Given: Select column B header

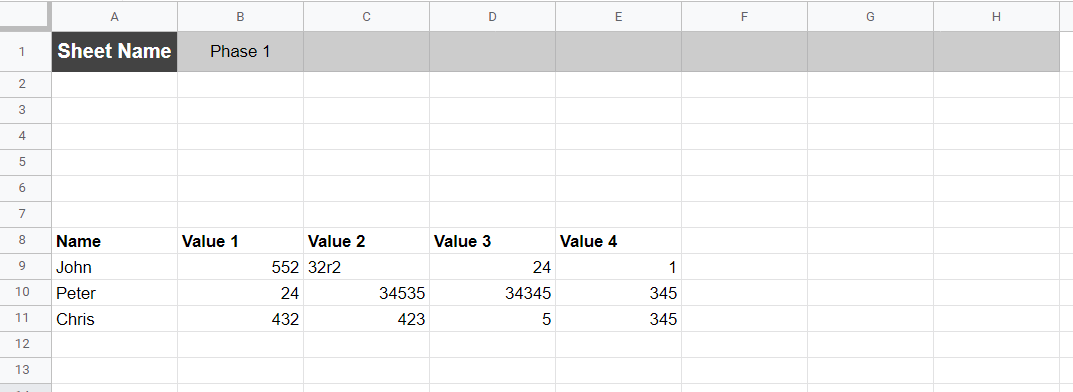Looking at the screenshot, I should coord(240,16).
